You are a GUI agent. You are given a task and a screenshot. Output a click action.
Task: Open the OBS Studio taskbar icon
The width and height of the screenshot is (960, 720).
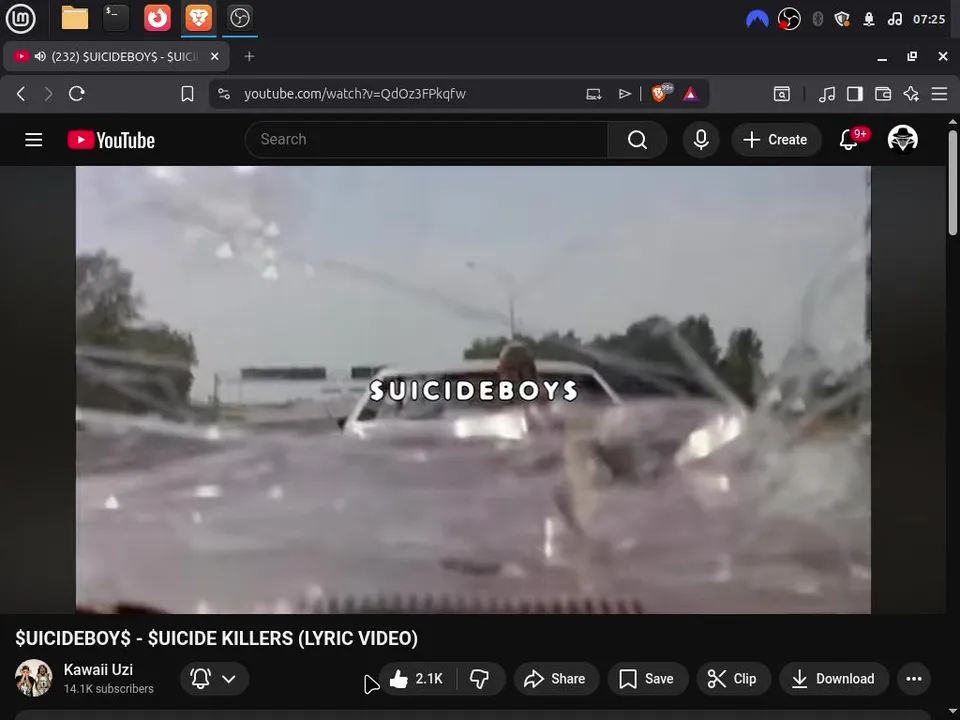pos(239,18)
